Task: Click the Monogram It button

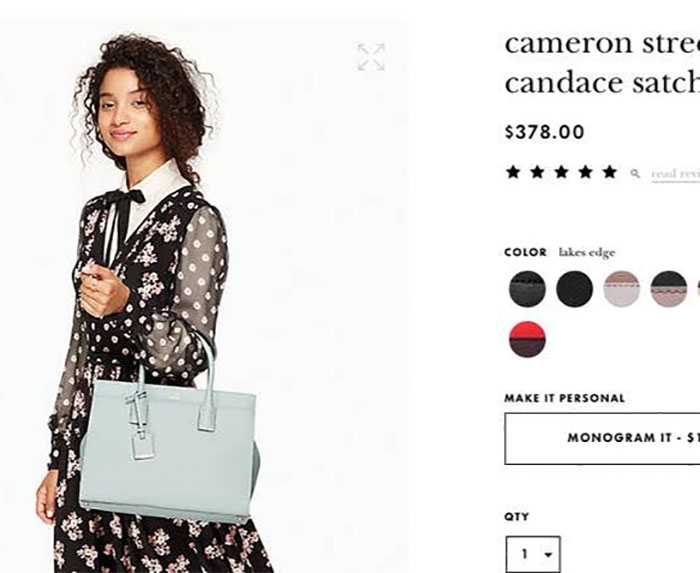Action: (x=602, y=439)
